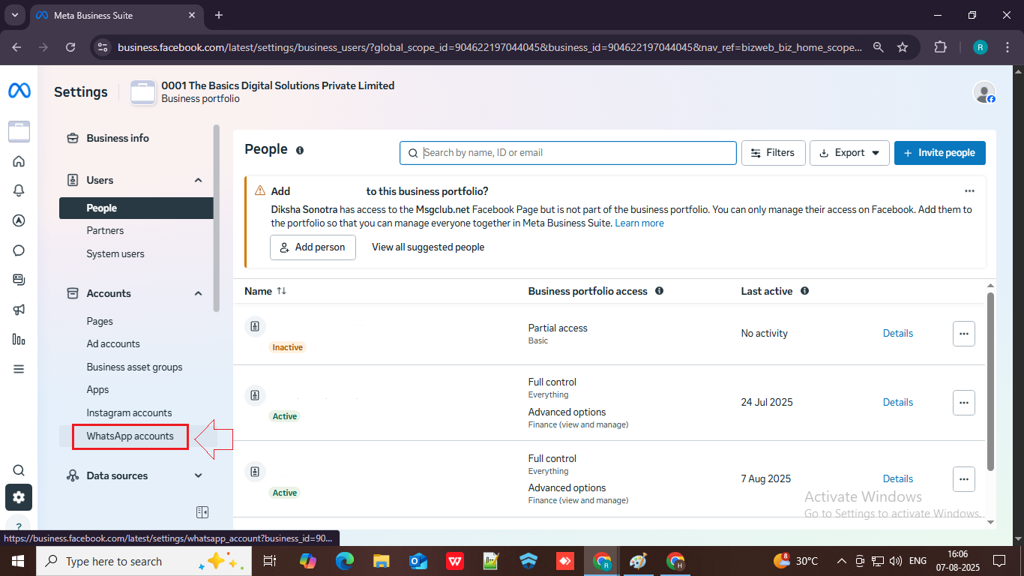Open Business info settings
Screen dimensions: 1024x576
point(118,138)
